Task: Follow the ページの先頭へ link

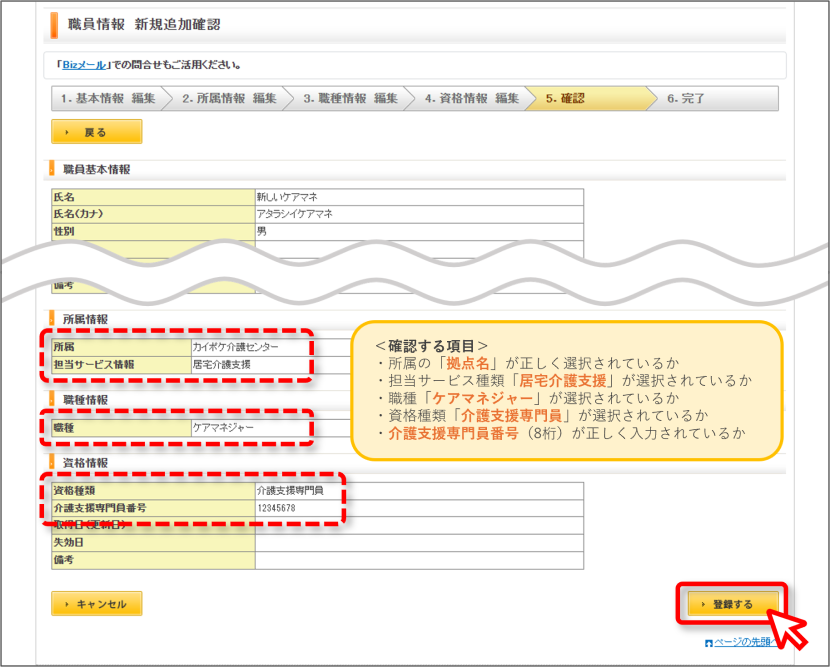Action: click(x=745, y=642)
